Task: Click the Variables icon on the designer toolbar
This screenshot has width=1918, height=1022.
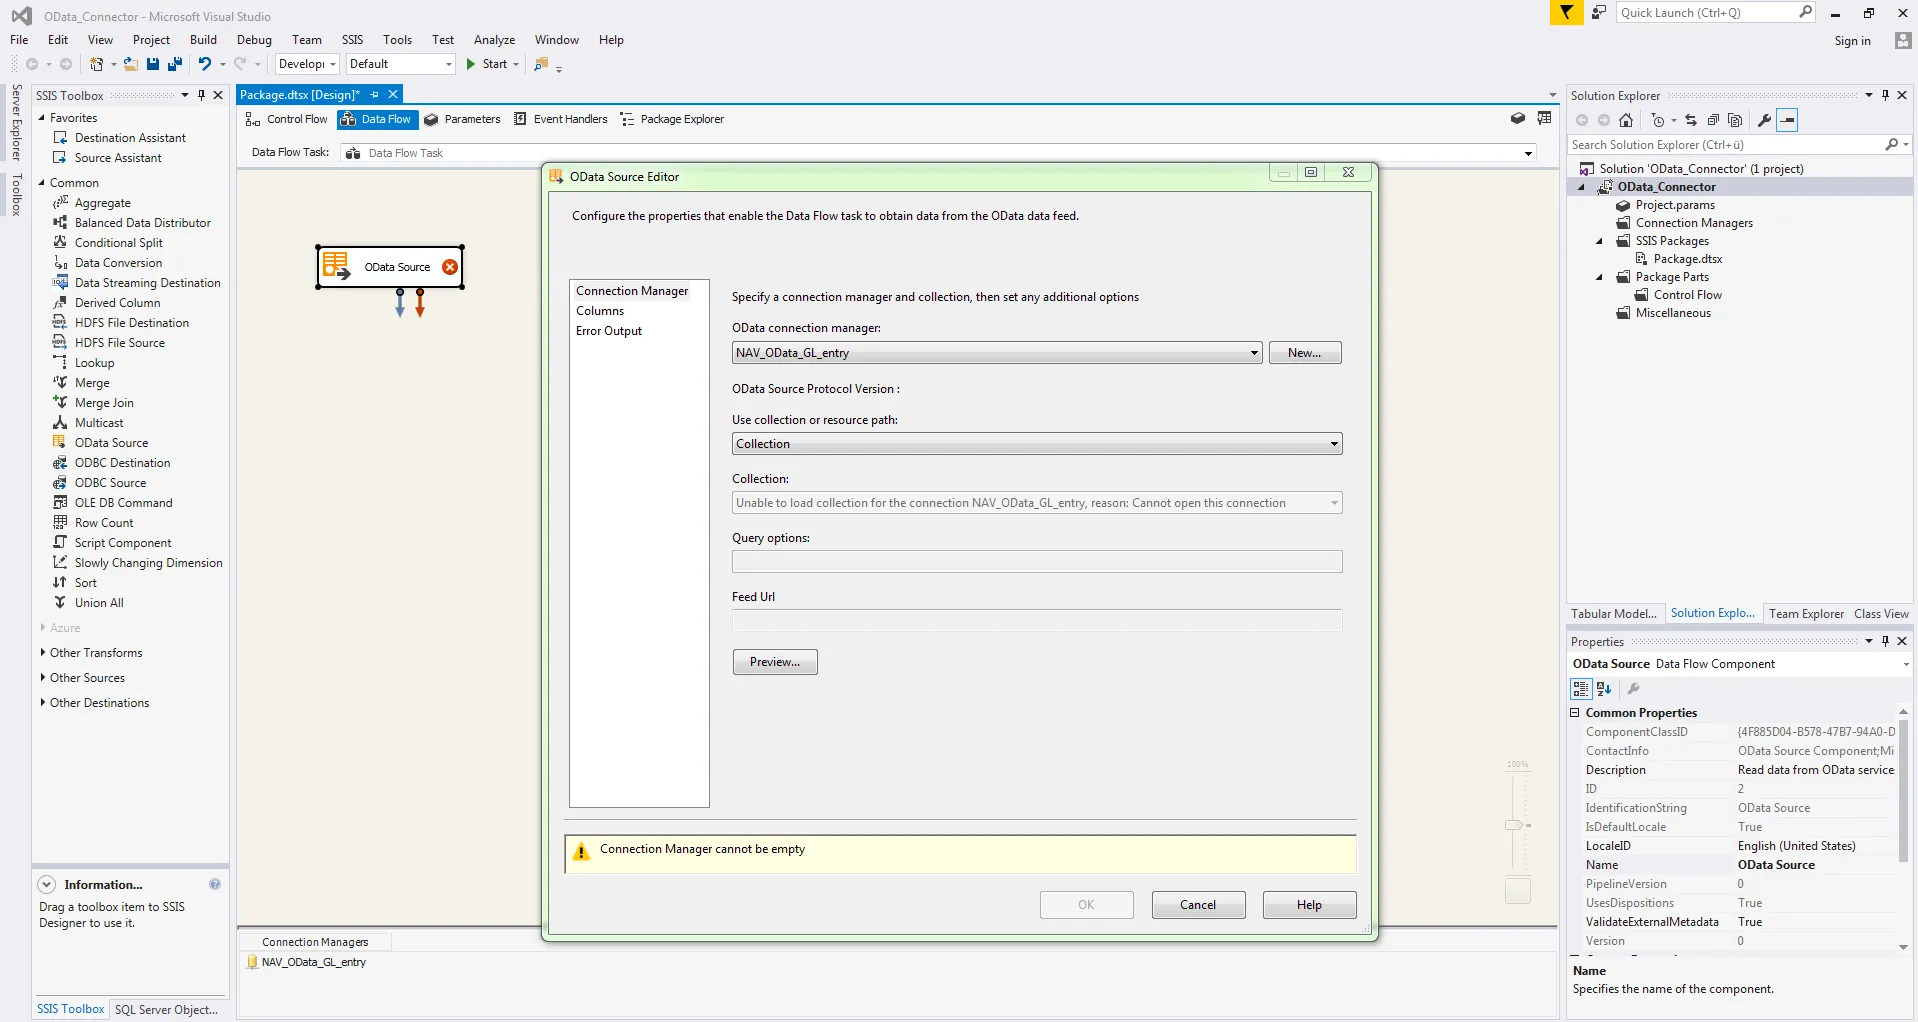Action: coord(1545,118)
